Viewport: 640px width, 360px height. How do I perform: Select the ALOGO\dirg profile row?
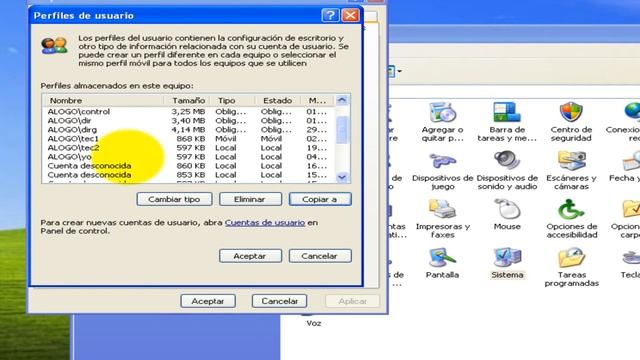(188, 129)
